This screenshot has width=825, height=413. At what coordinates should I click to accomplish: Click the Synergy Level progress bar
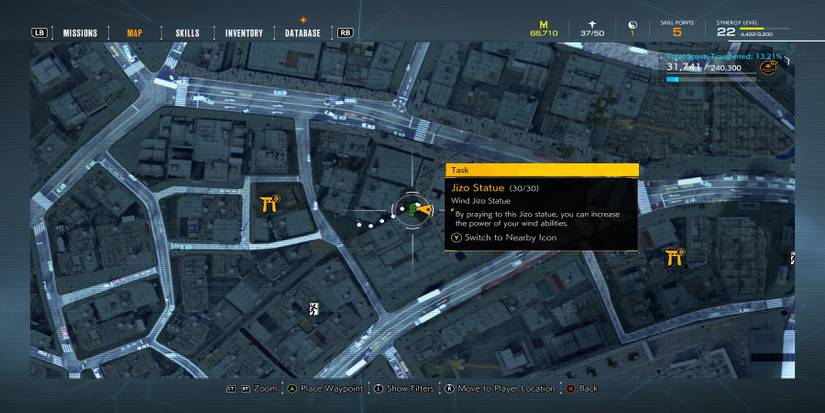(764, 29)
